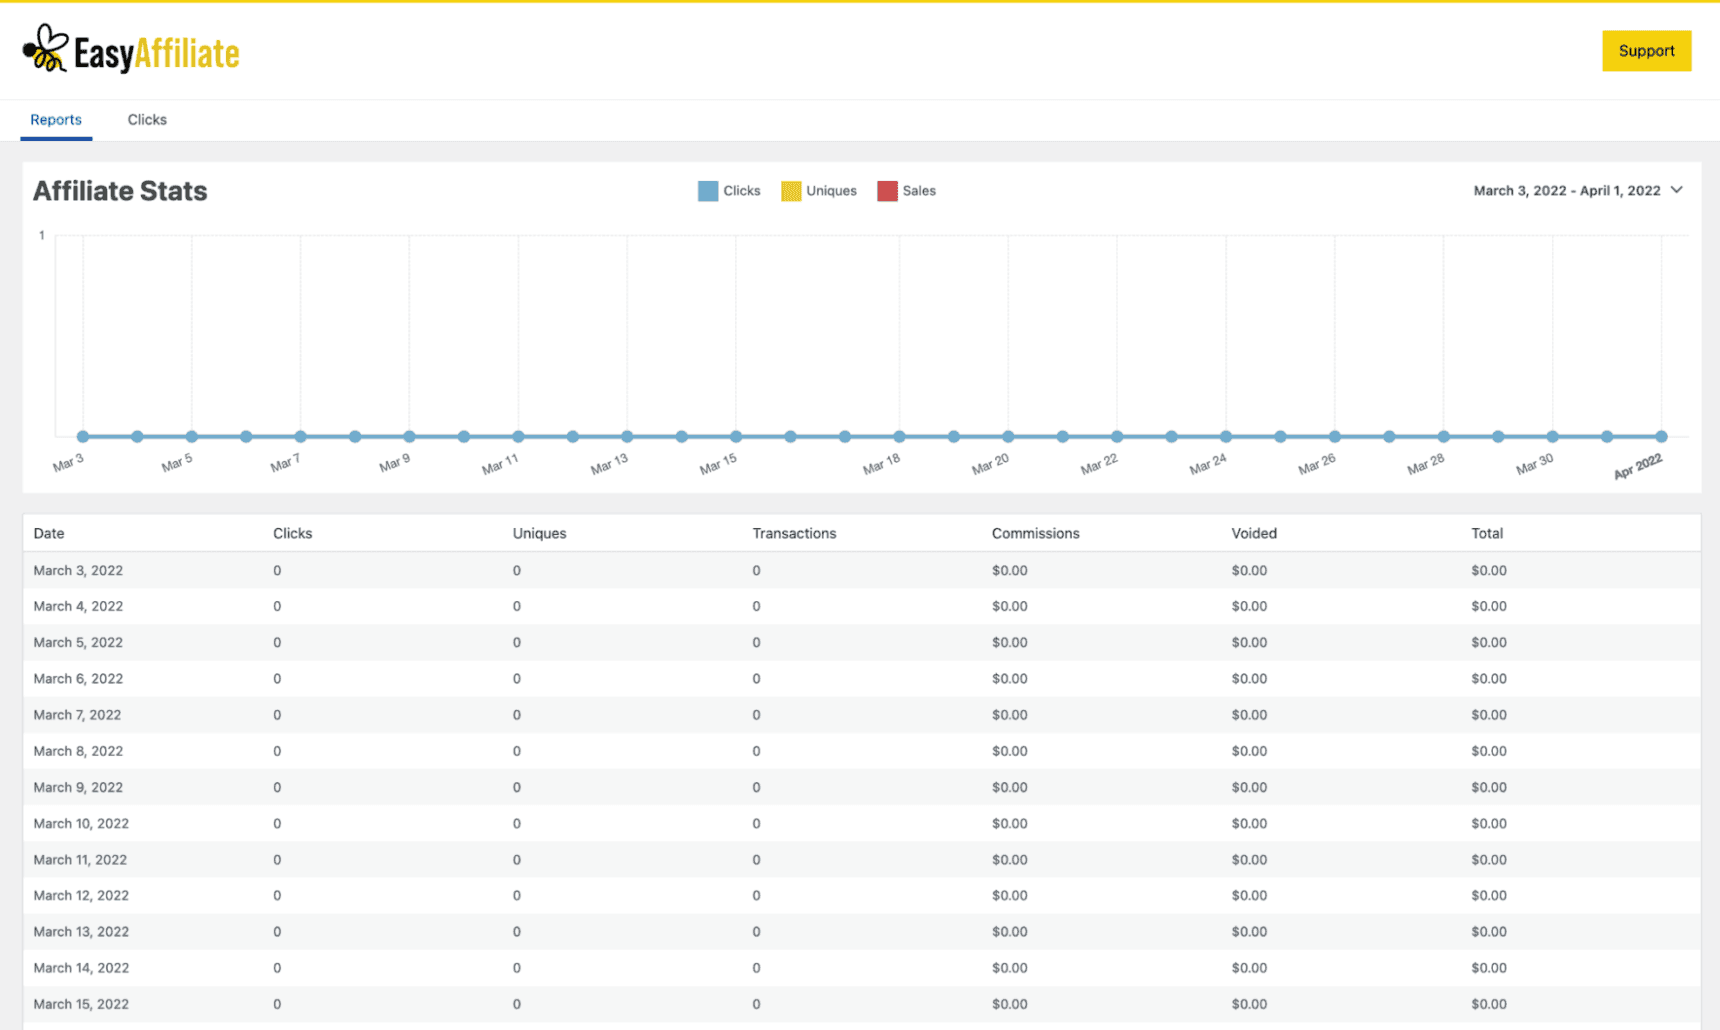The height and width of the screenshot is (1030, 1720).
Task: Click the Transactions column header
Action: [x=794, y=534]
